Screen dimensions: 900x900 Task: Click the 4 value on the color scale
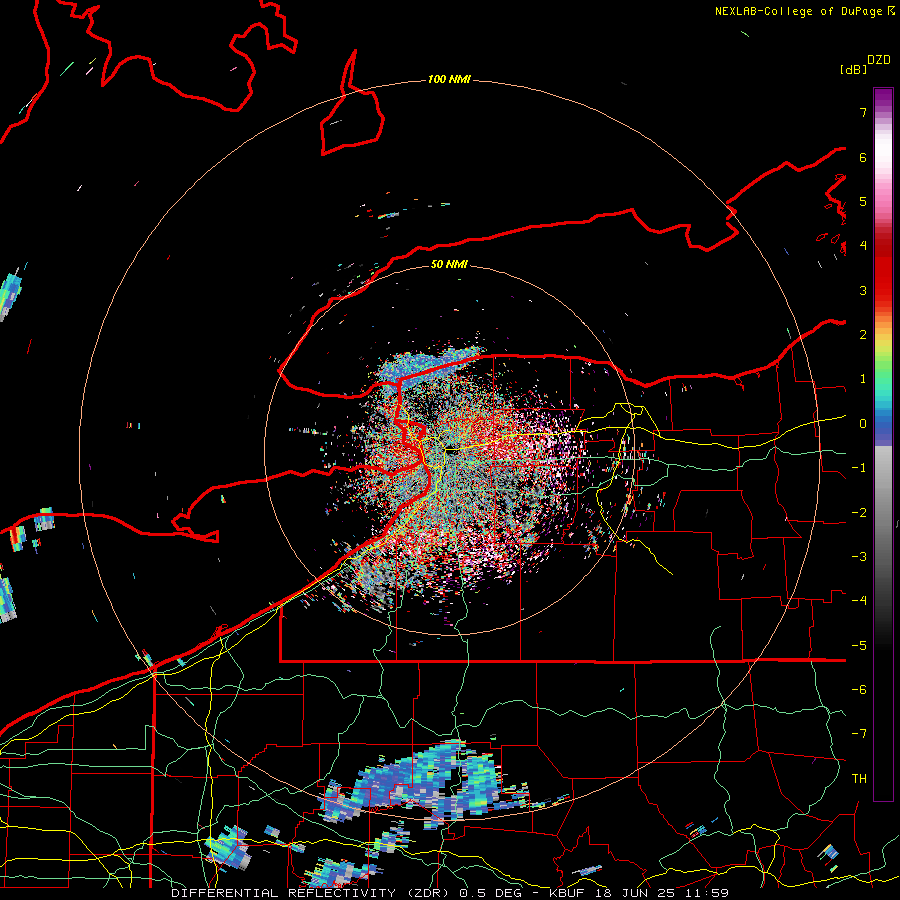(x=863, y=246)
